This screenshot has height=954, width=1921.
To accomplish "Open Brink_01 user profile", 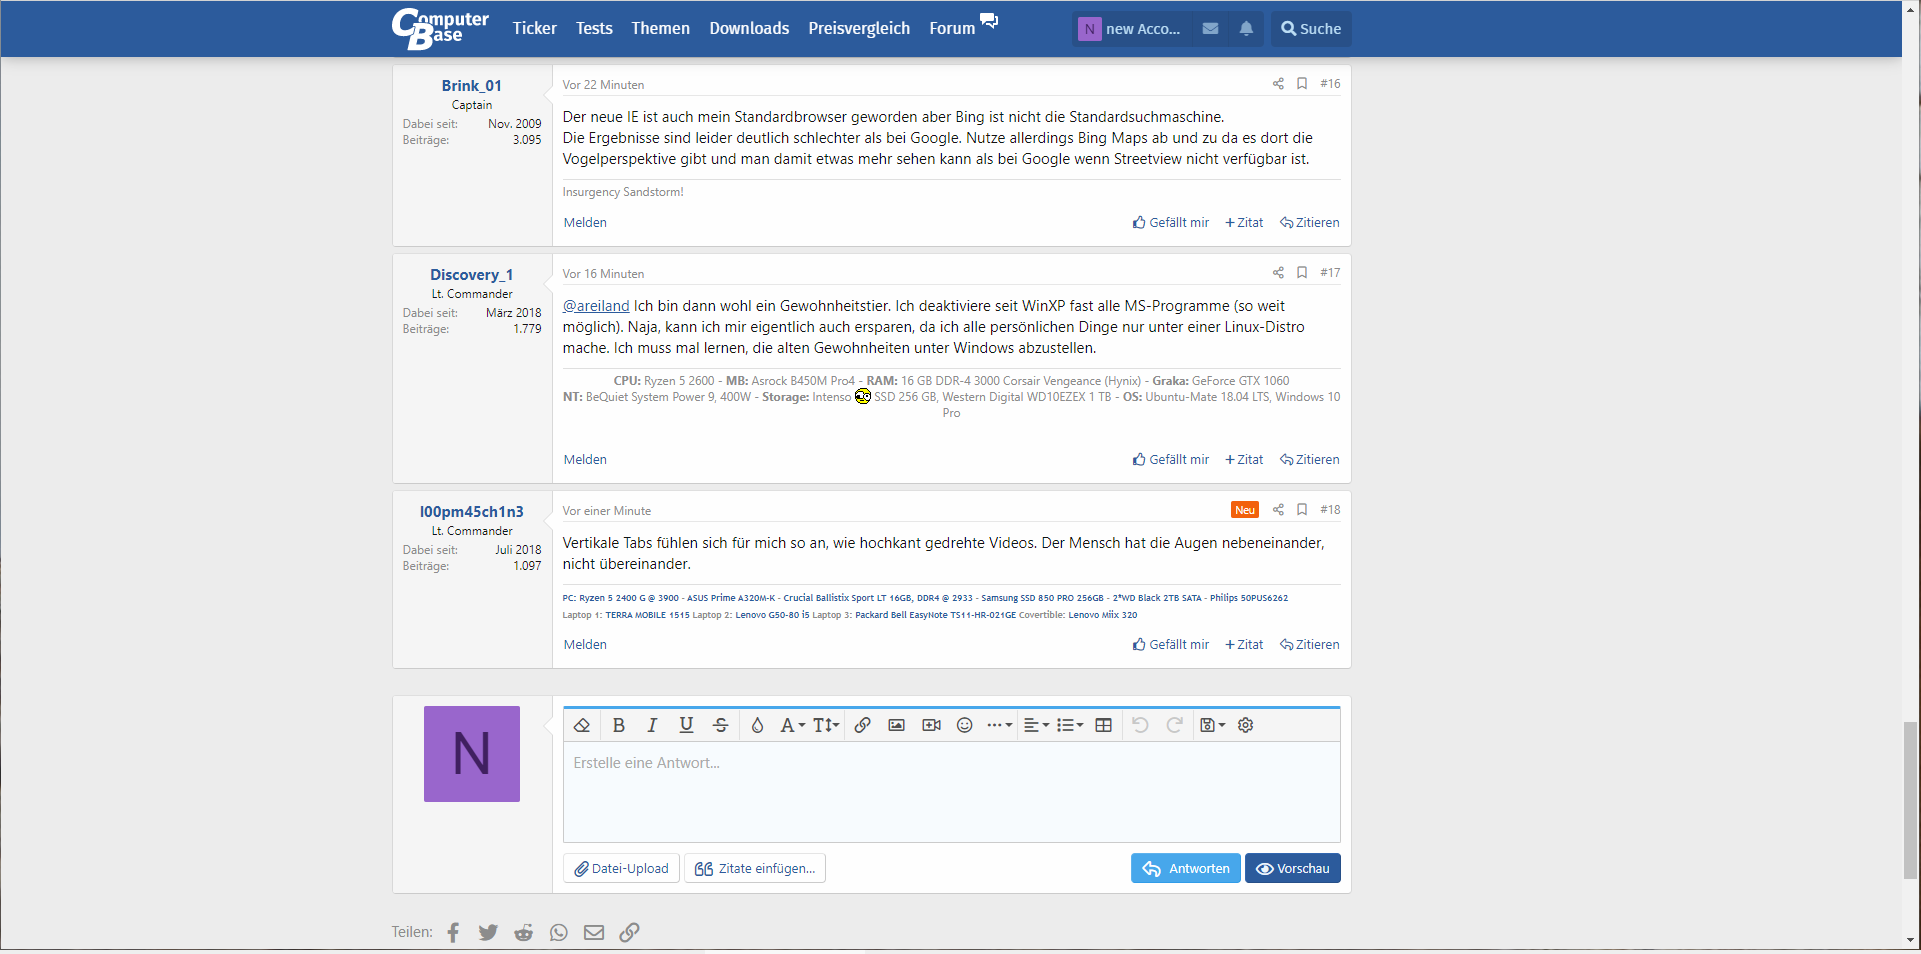I will pos(472,85).
